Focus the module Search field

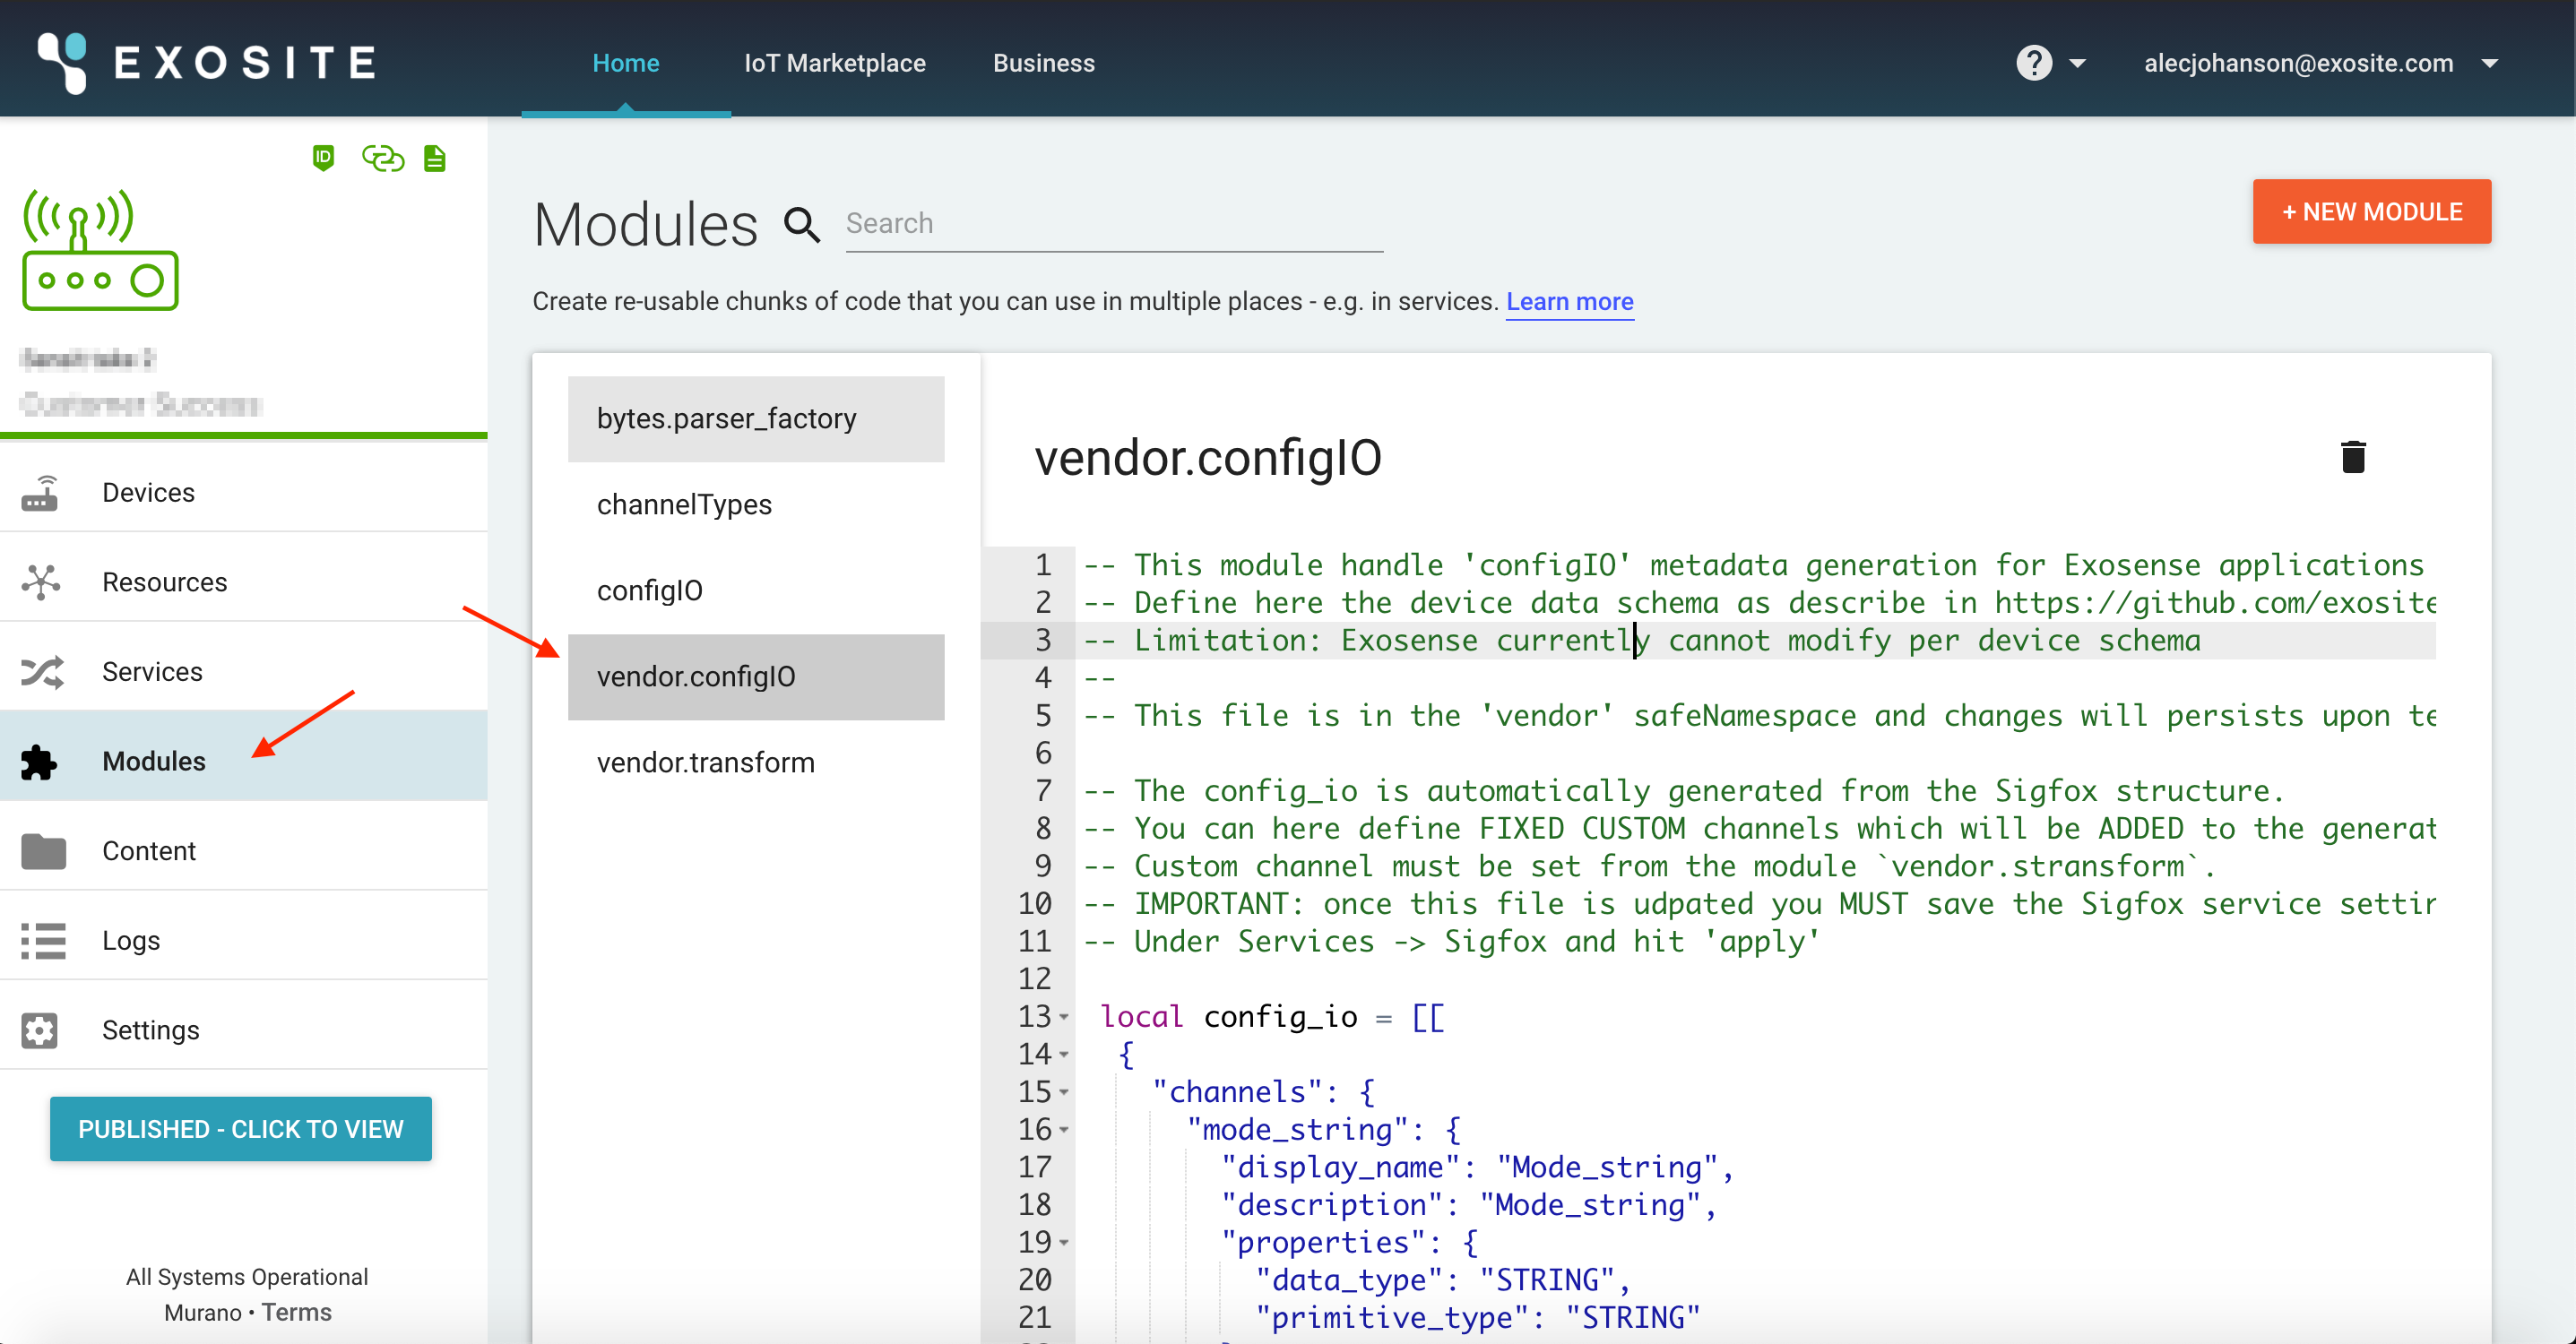pos(1114,223)
